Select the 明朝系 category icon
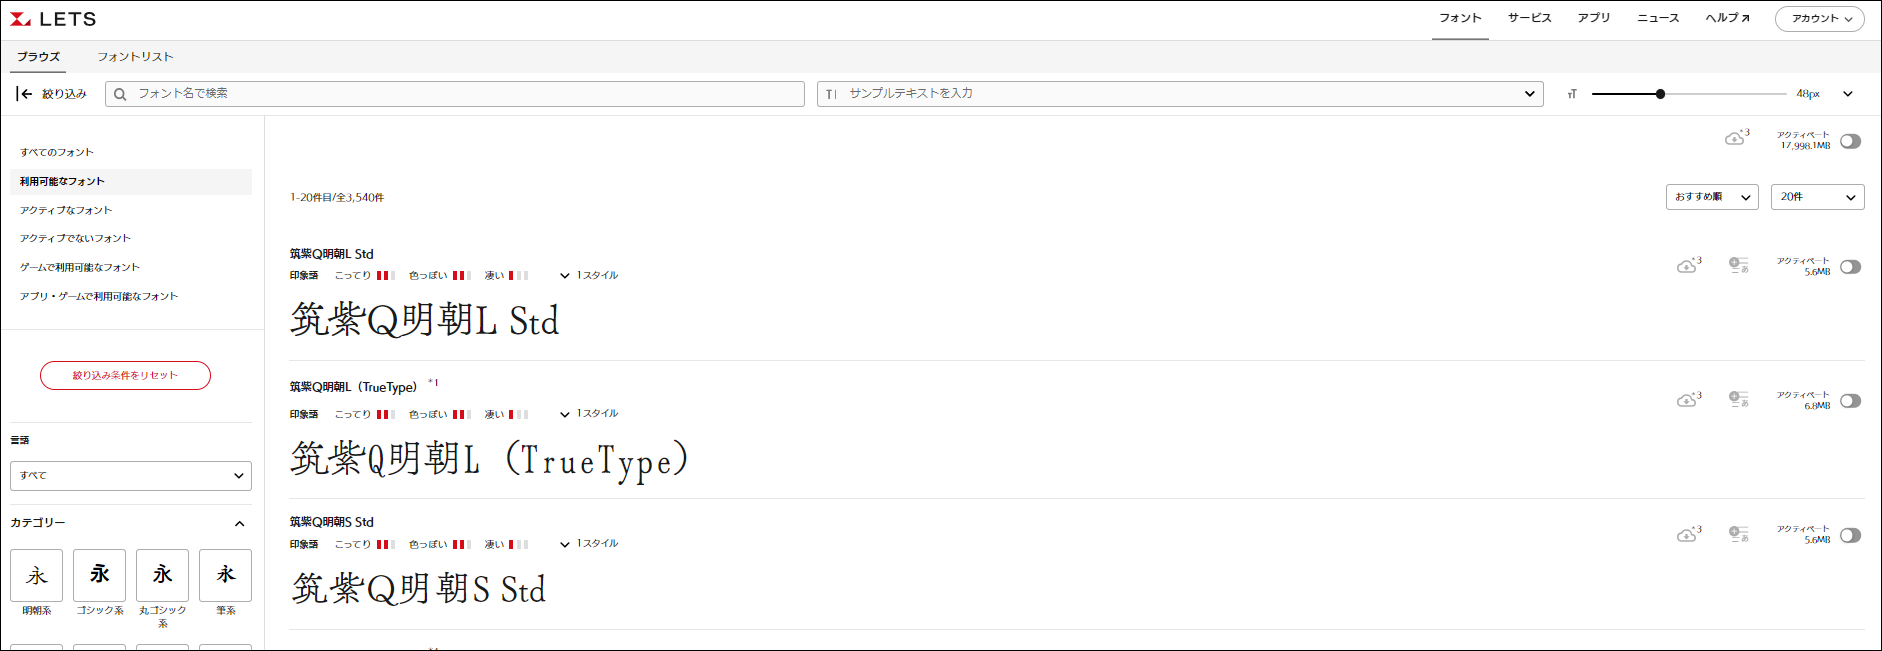This screenshot has width=1882, height=651. click(x=37, y=575)
